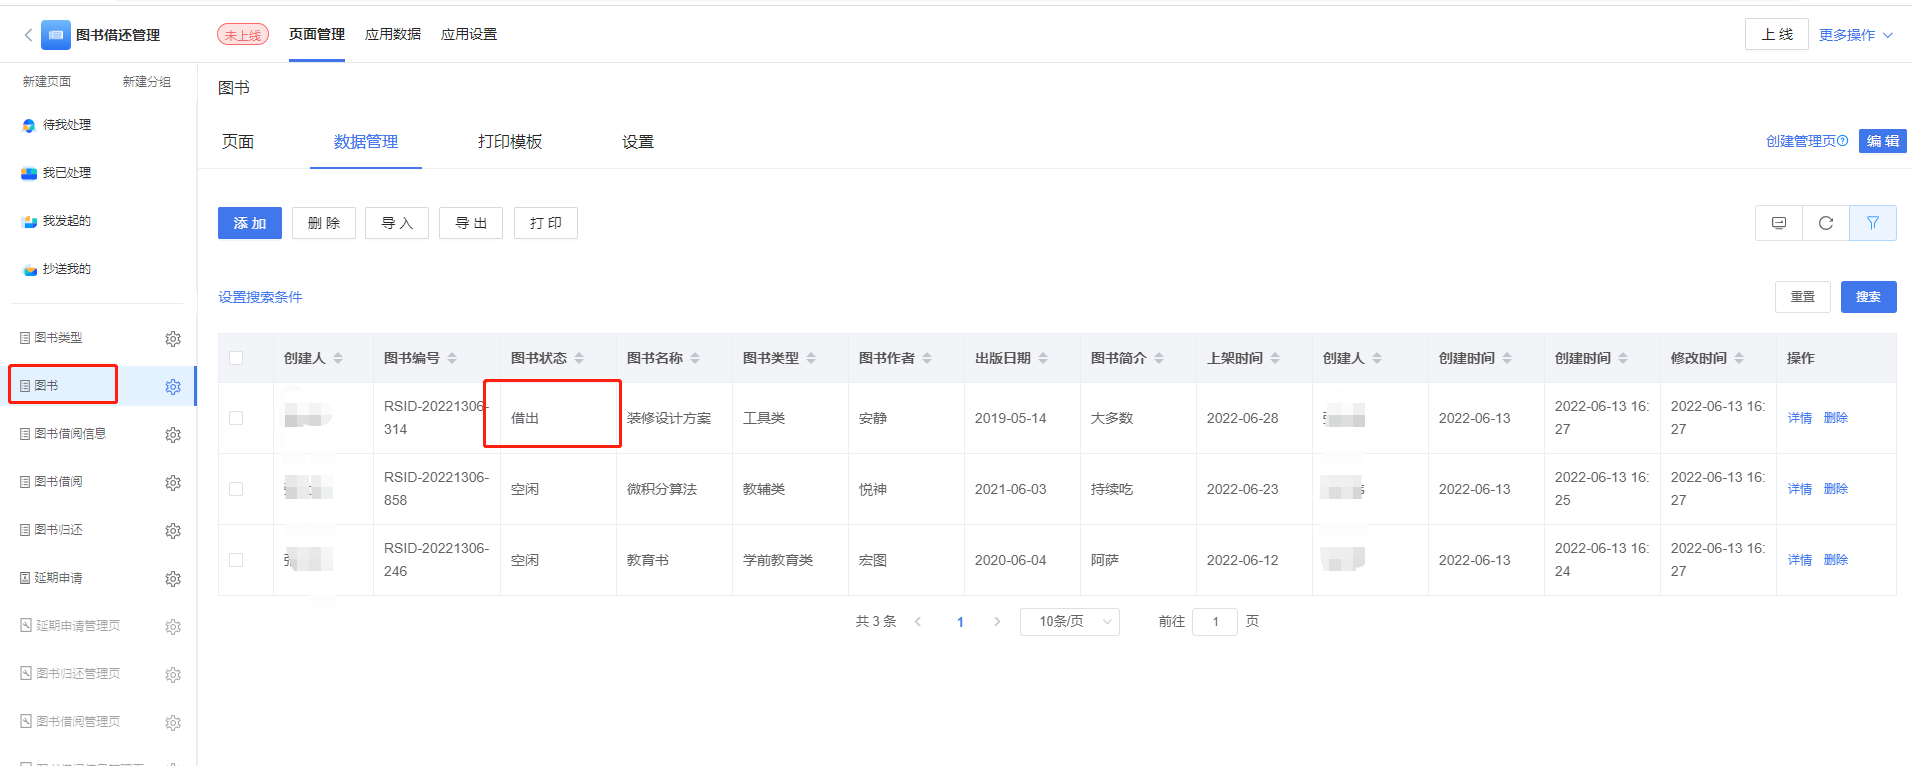Open the 10条/页 page size dropdown

[x=1070, y=622]
